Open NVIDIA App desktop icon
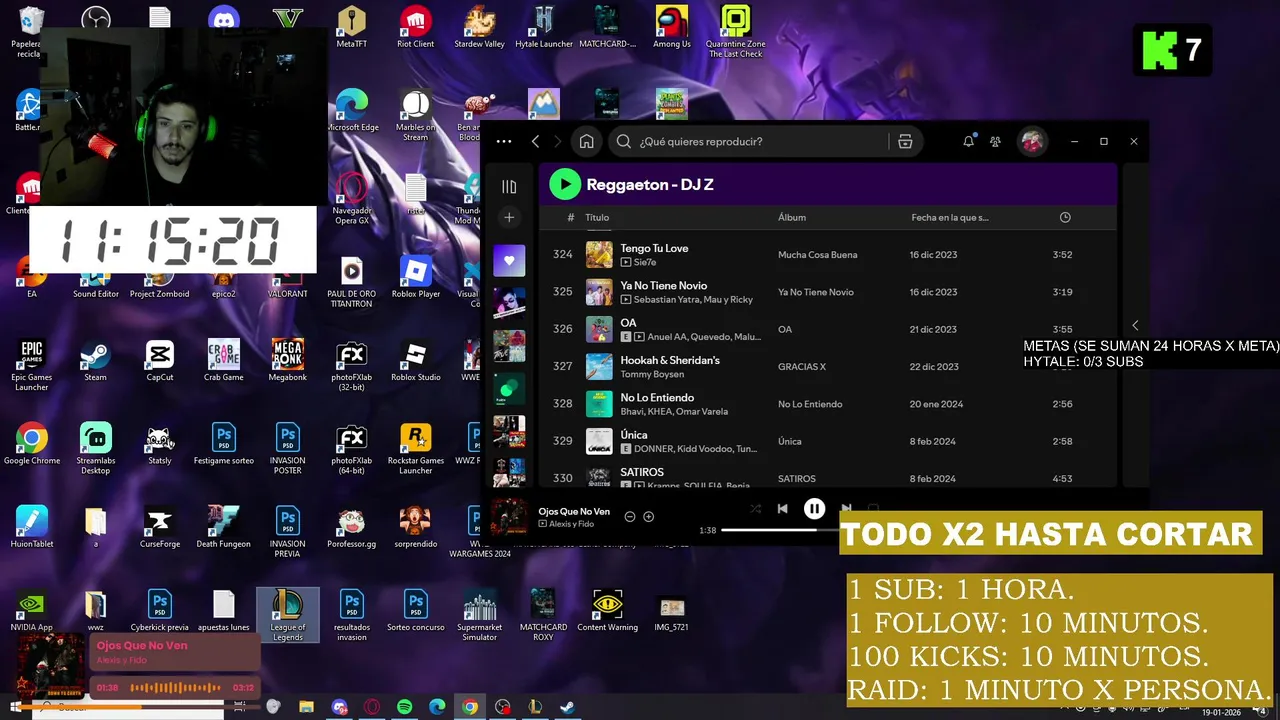This screenshot has height=720, width=1280. click(31, 611)
